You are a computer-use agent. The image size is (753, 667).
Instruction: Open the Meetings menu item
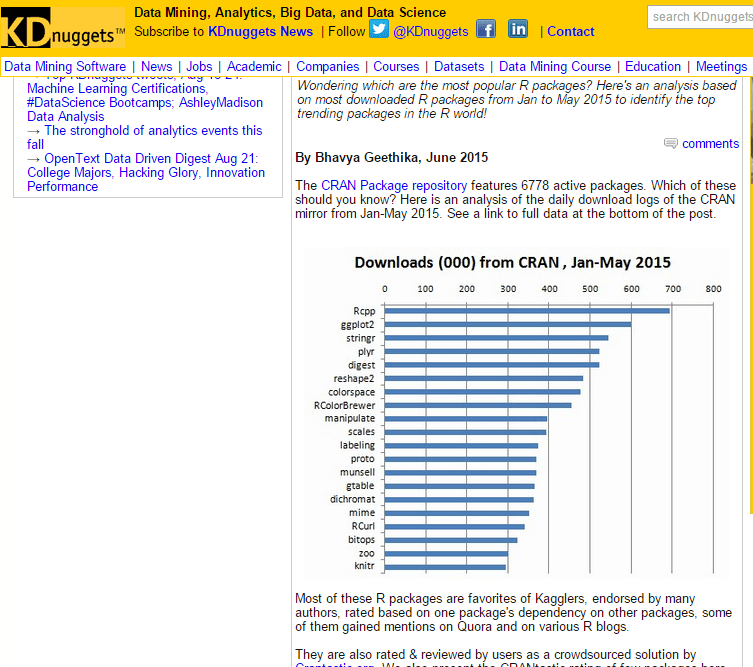pos(722,66)
